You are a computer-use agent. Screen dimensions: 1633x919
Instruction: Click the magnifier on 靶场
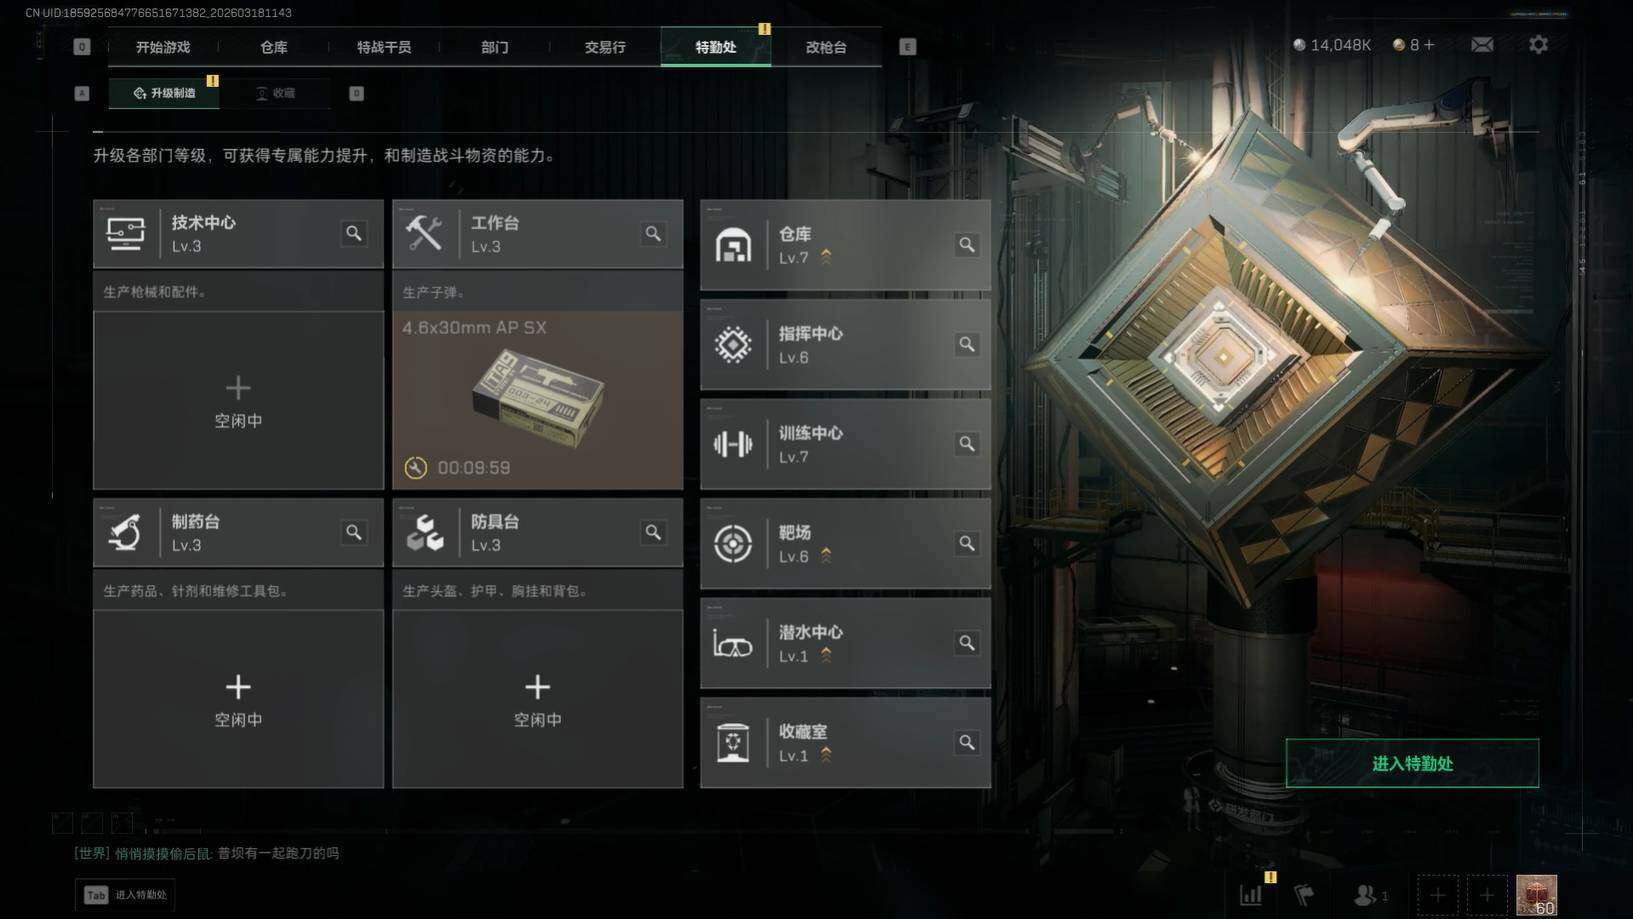point(967,543)
